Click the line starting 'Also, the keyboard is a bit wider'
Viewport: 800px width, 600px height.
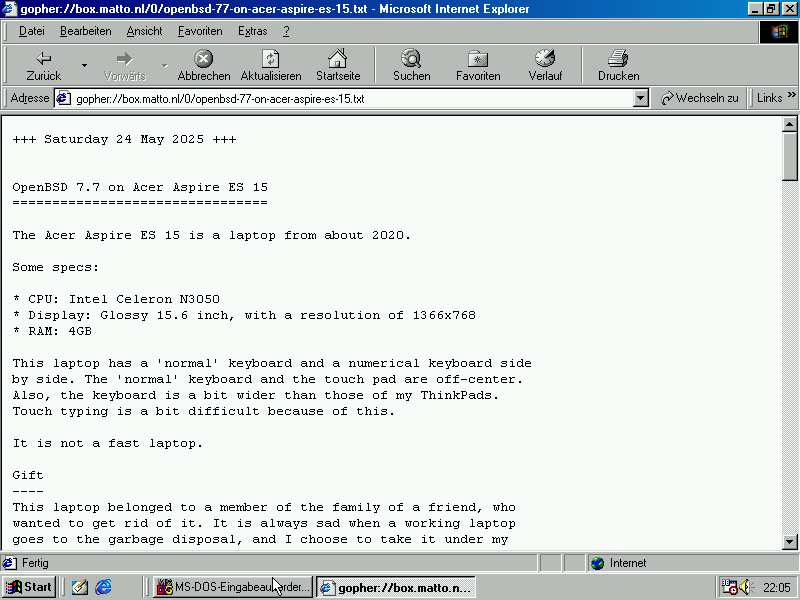pyautogui.click(x=256, y=395)
